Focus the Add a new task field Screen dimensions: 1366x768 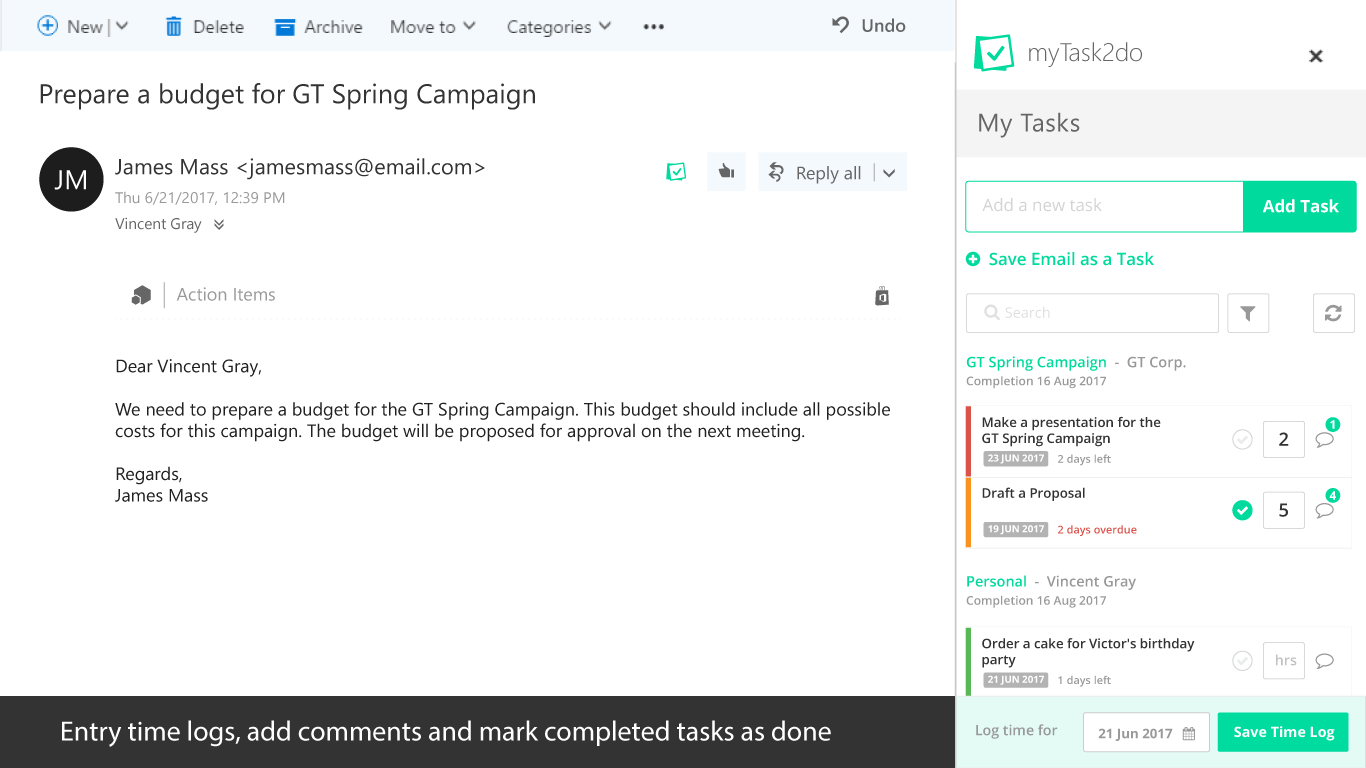[1104, 206]
